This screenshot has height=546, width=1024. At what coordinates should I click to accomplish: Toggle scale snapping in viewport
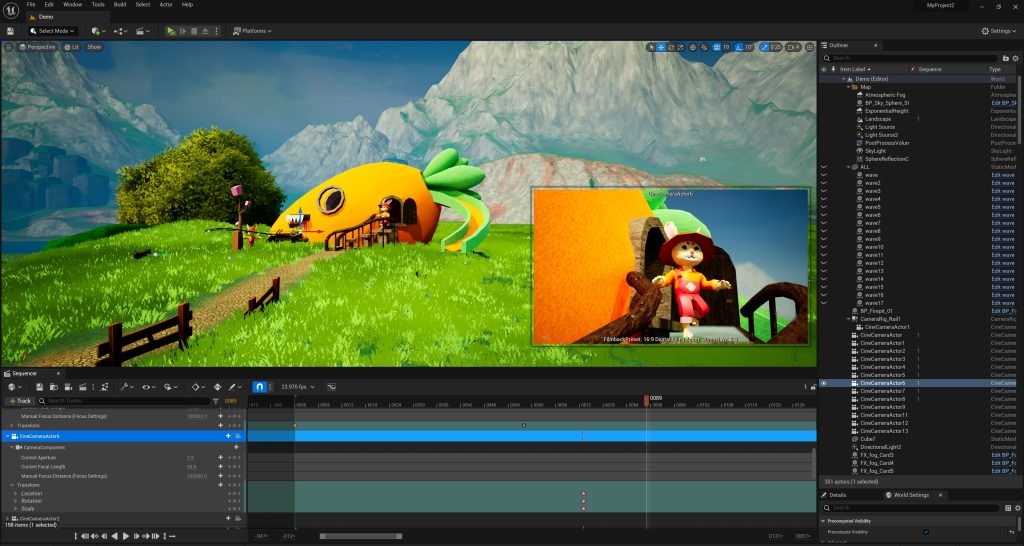[764, 47]
